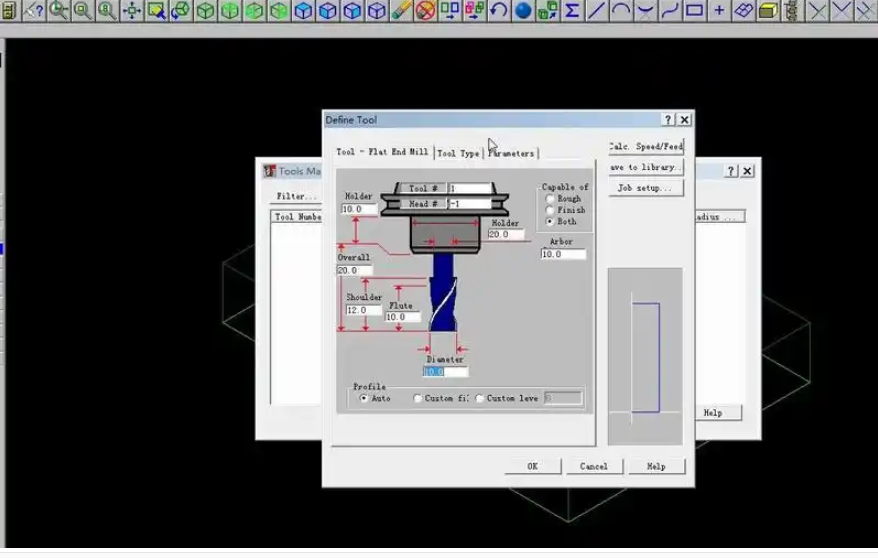Click the Diameter input field

[445, 372]
